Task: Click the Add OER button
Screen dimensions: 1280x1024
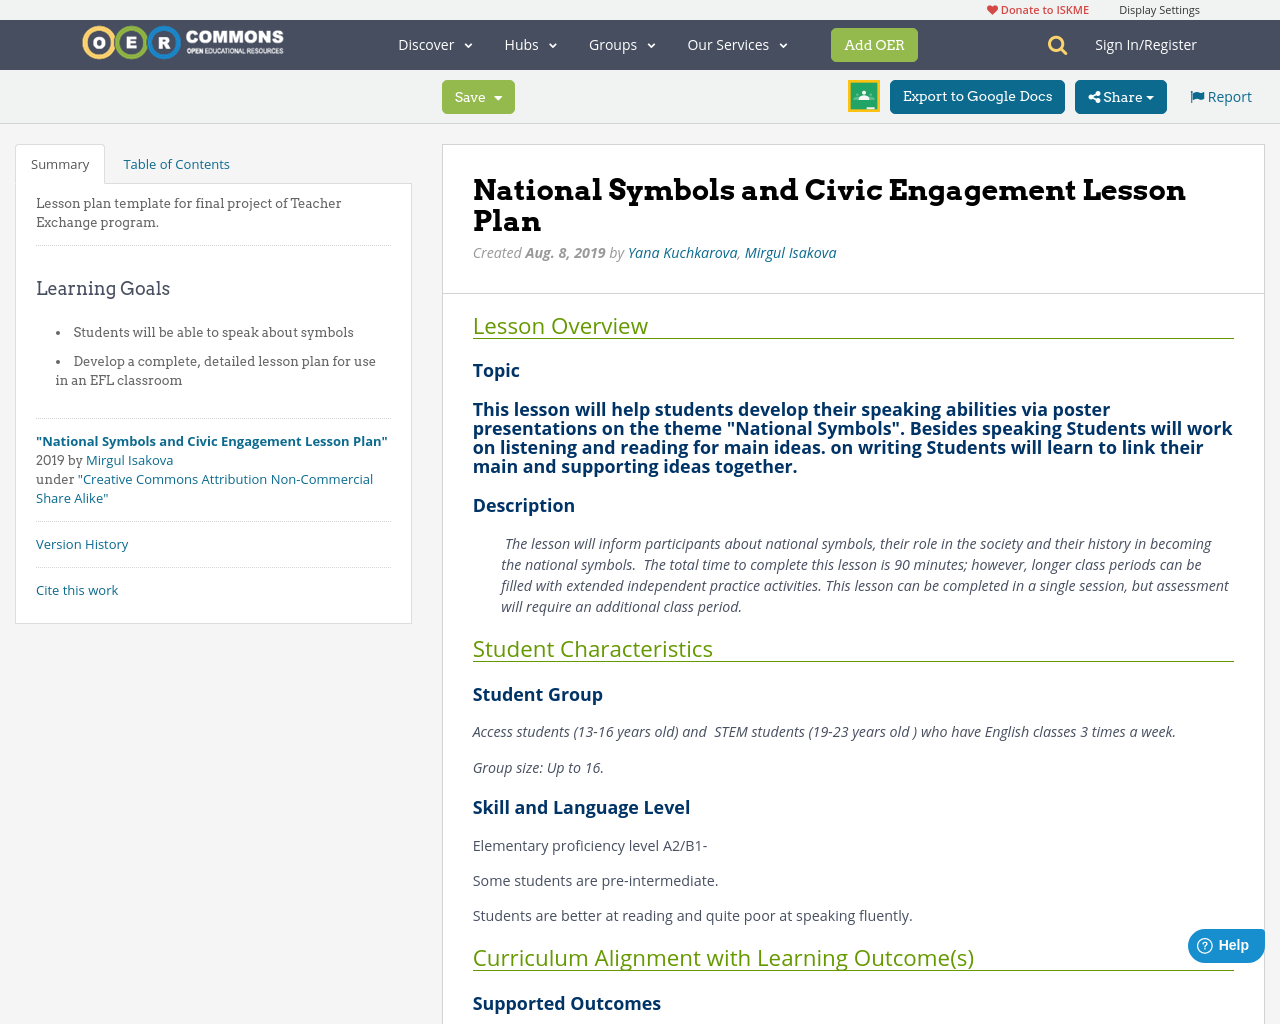Action: (x=874, y=44)
